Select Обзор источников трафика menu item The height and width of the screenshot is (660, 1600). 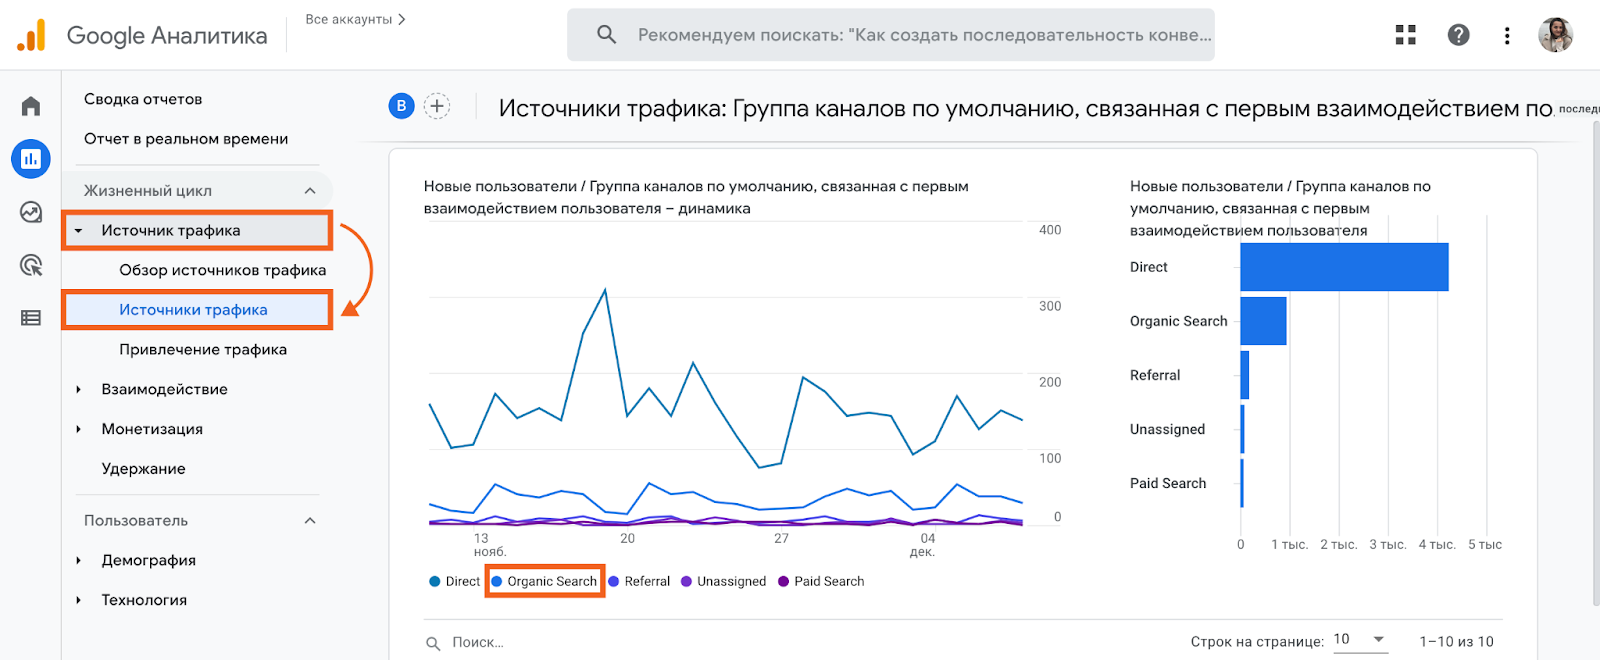(x=222, y=270)
